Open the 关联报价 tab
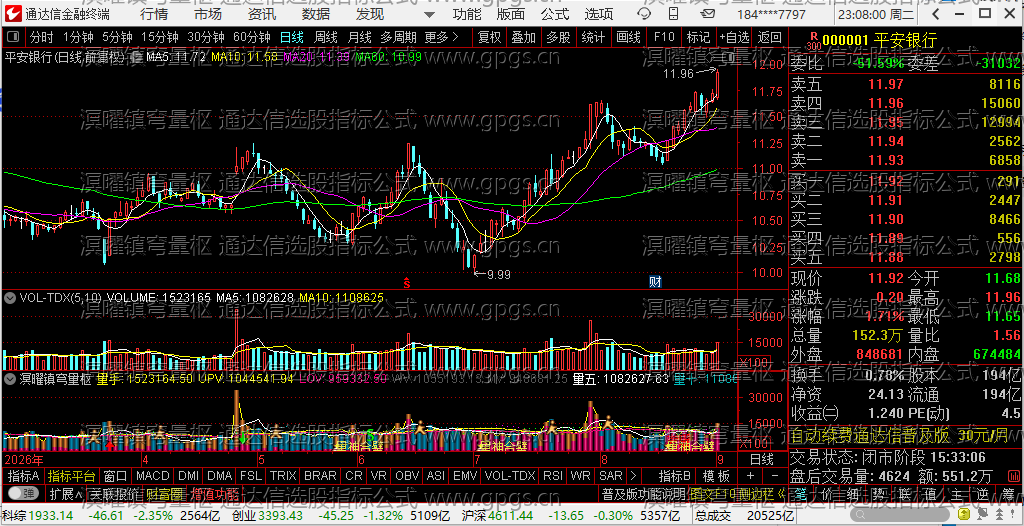 pos(114,493)
